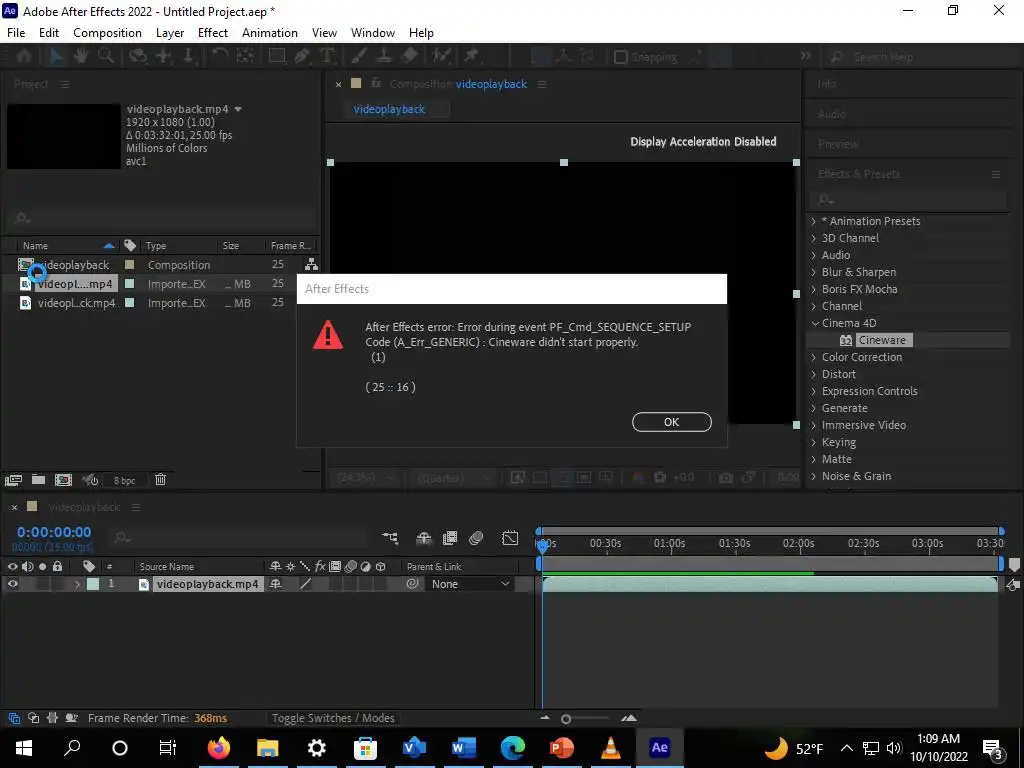Select the videoplayback composition in Project list
1024x768 pixels.
pos(74,264)
